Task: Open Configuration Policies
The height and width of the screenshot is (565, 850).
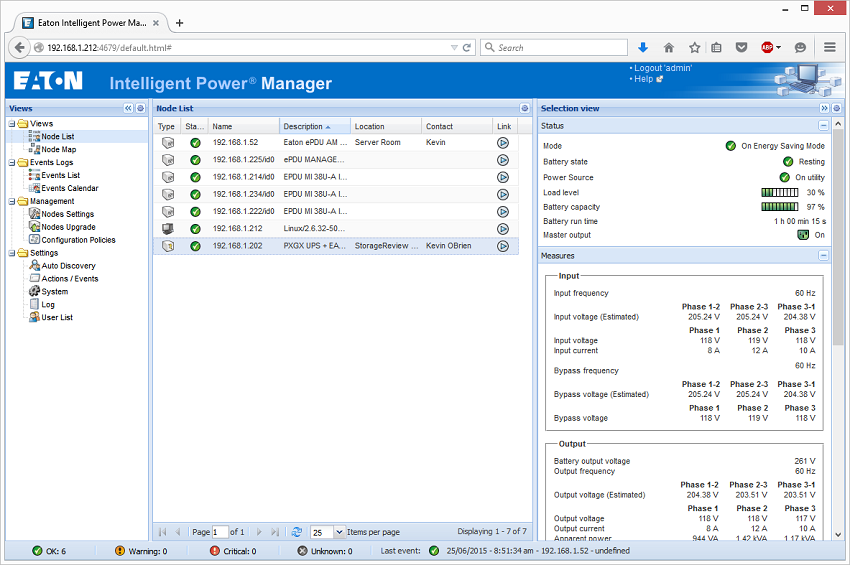Action: [x=78, y=240]
